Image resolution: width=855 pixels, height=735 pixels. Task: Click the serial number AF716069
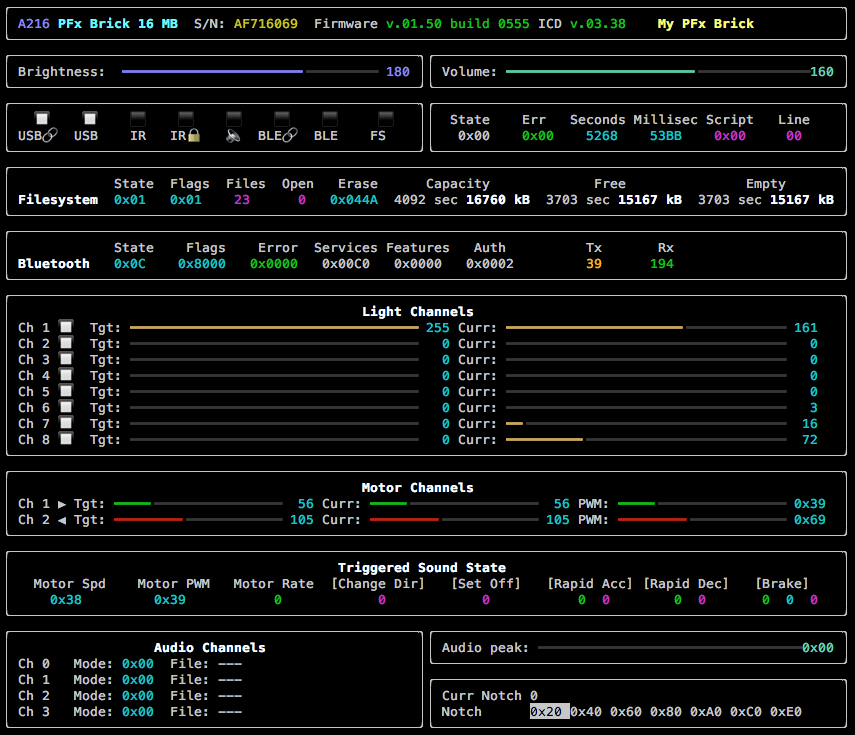[266, 23]
